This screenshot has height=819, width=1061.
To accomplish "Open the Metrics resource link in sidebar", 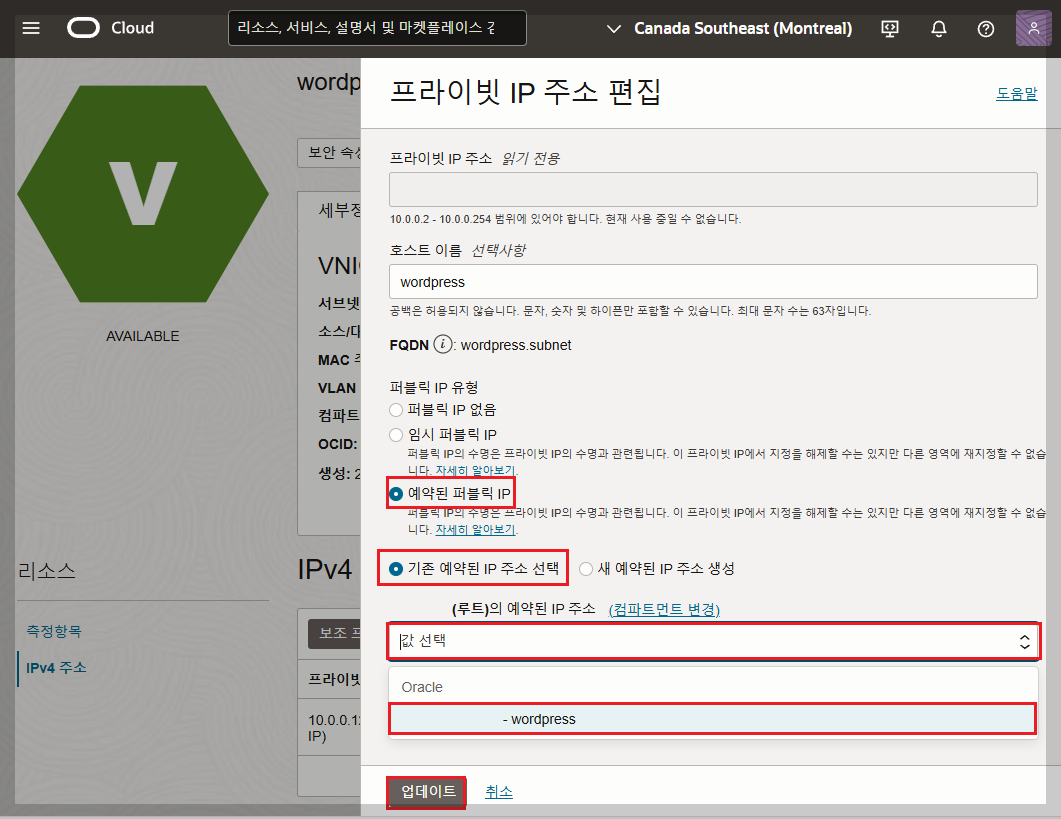I will click(53, 632).
